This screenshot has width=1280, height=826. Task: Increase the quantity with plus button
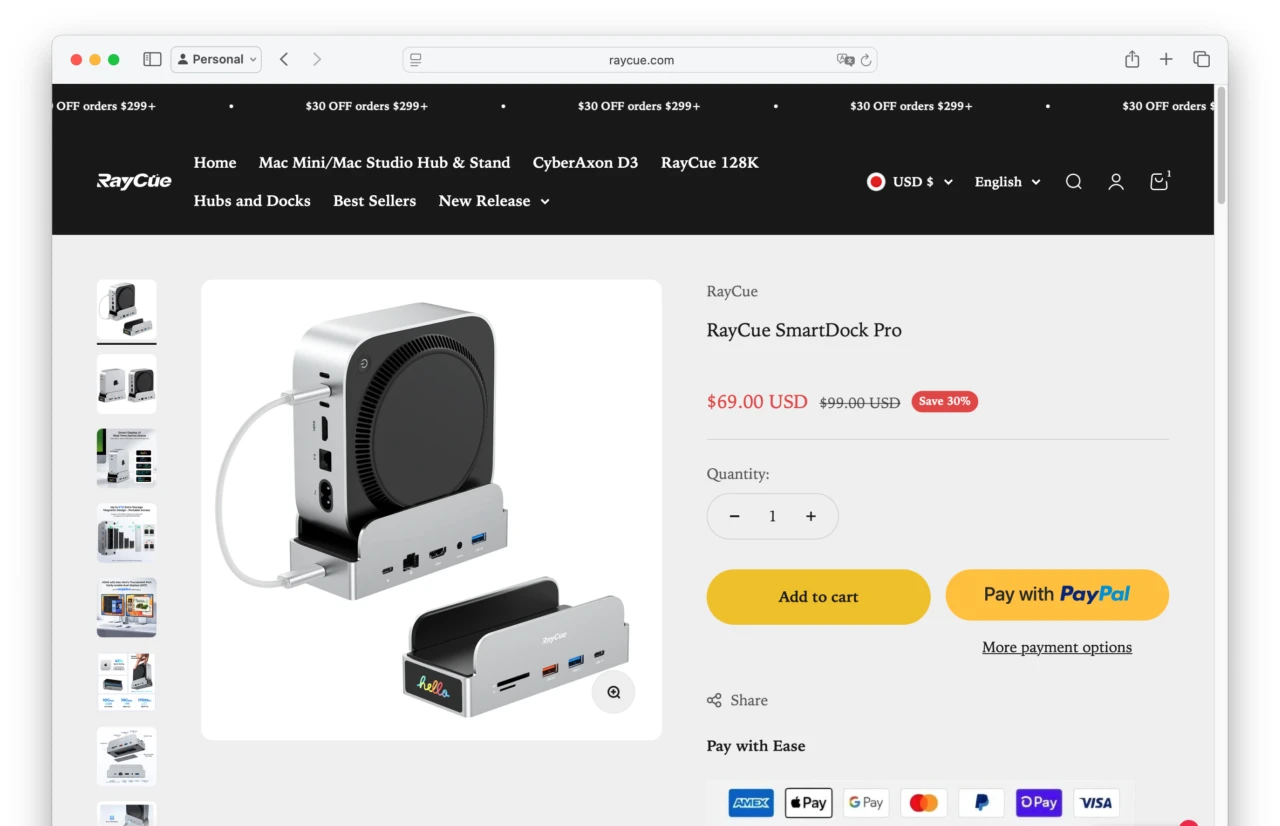[x=811, y=516]
